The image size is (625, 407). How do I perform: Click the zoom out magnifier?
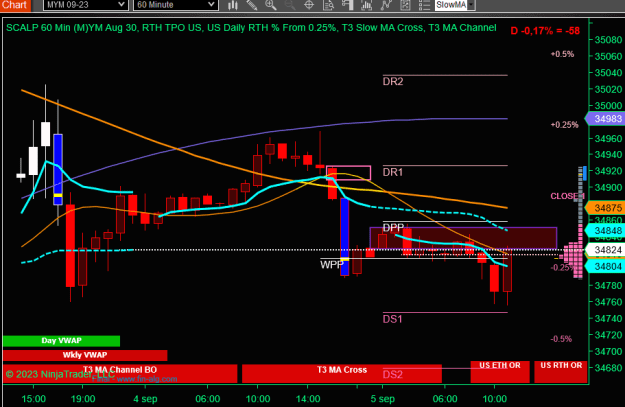pyautogui.click(x=290, y=5)
